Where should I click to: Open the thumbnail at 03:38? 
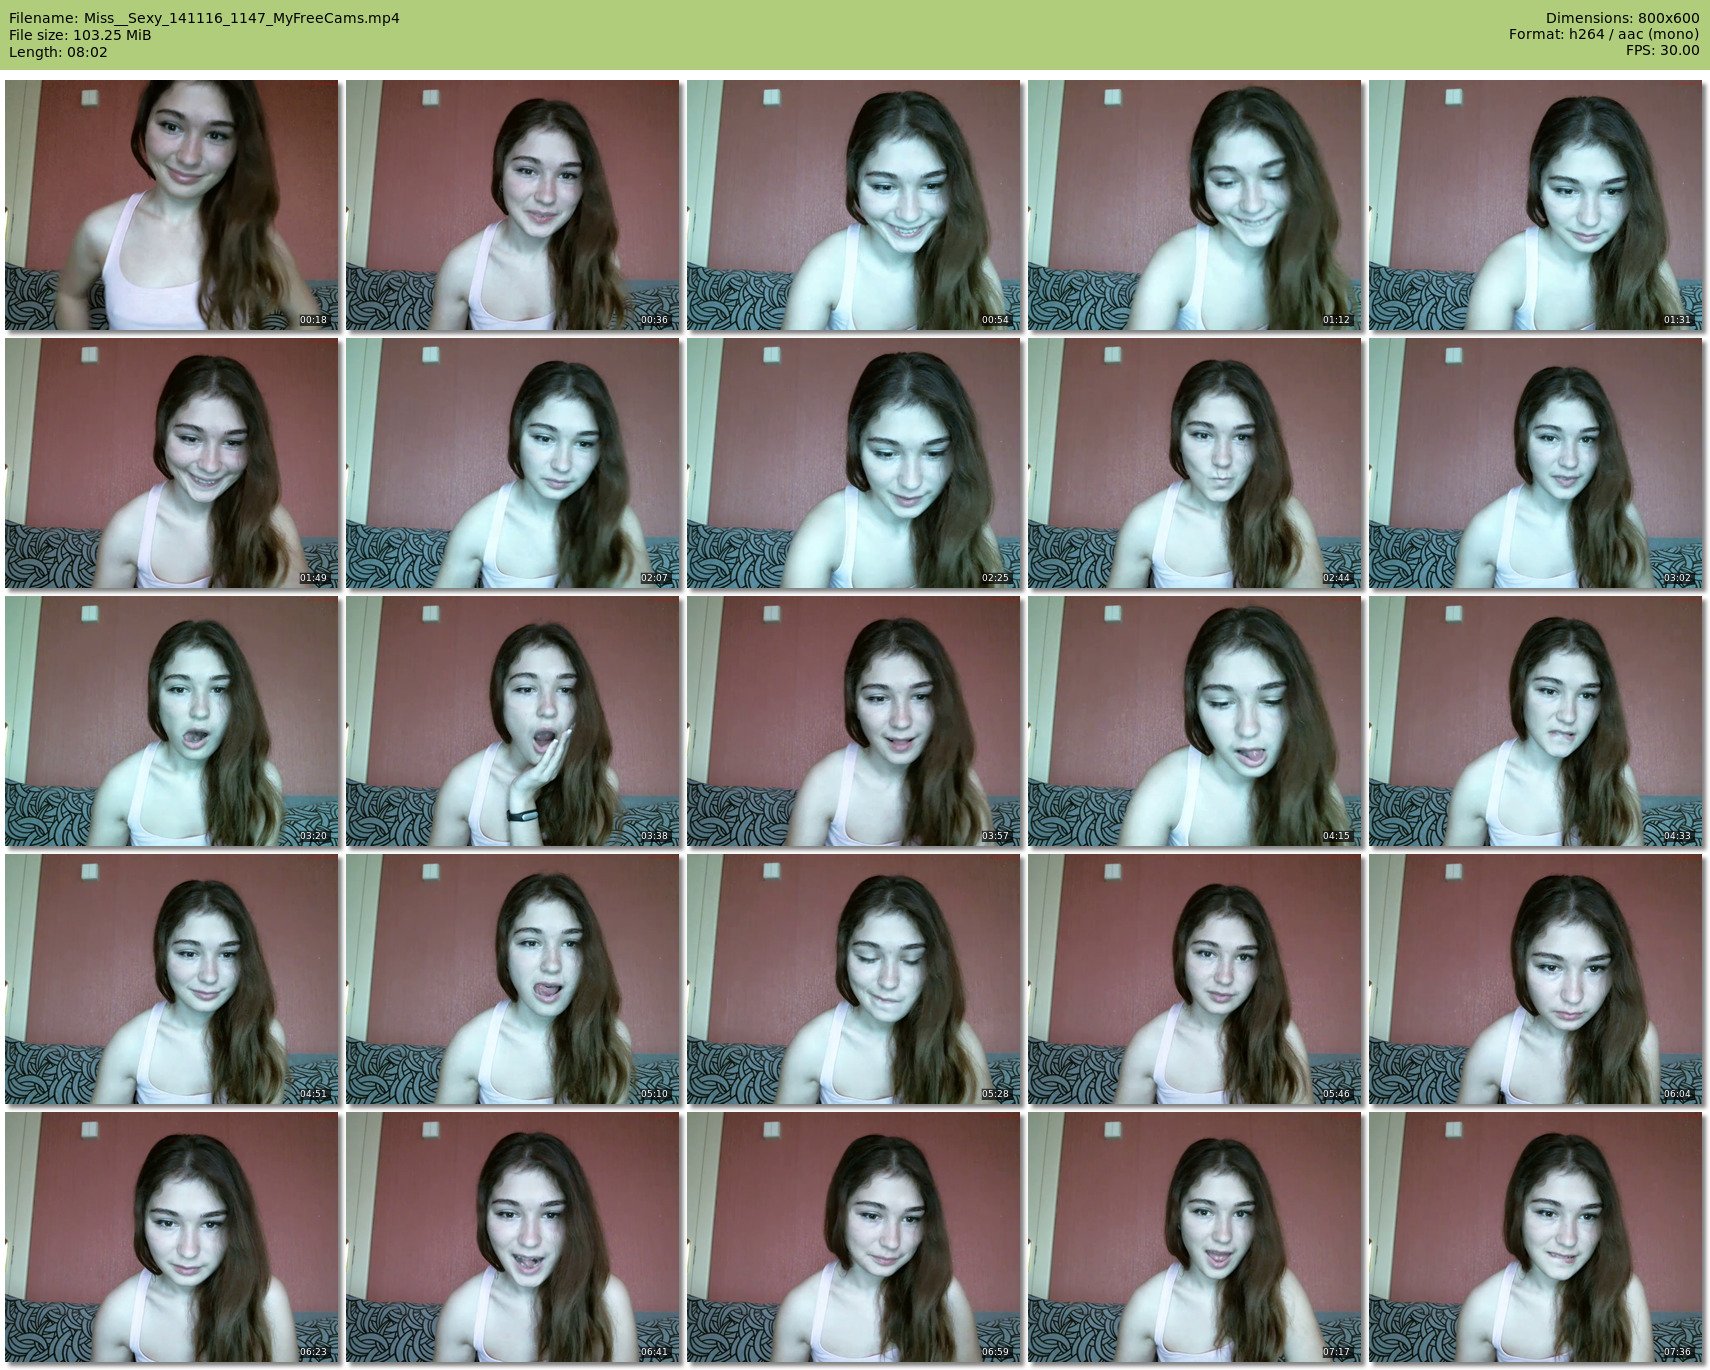(512, 721)
